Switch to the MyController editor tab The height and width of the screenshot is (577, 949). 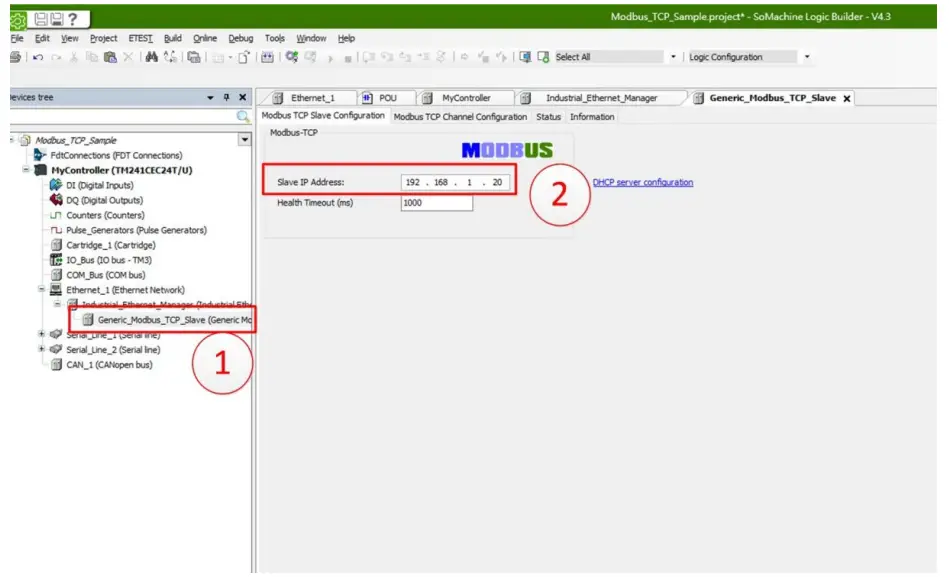coord(466,98)
